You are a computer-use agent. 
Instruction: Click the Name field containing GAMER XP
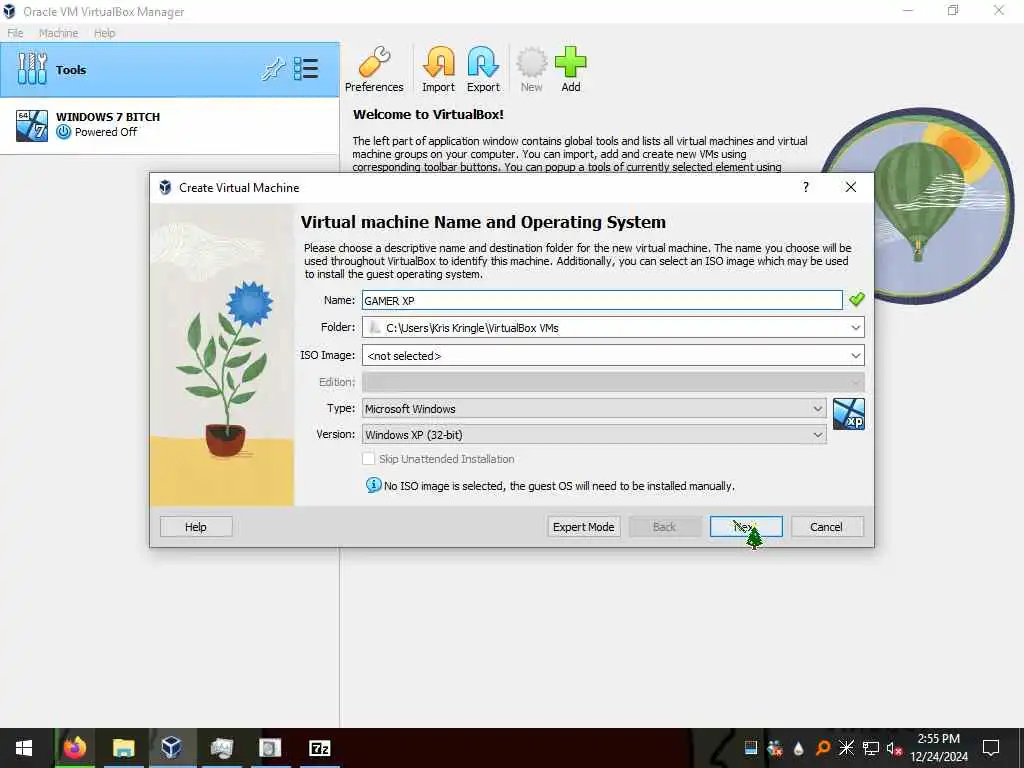(x=602, y=300)
